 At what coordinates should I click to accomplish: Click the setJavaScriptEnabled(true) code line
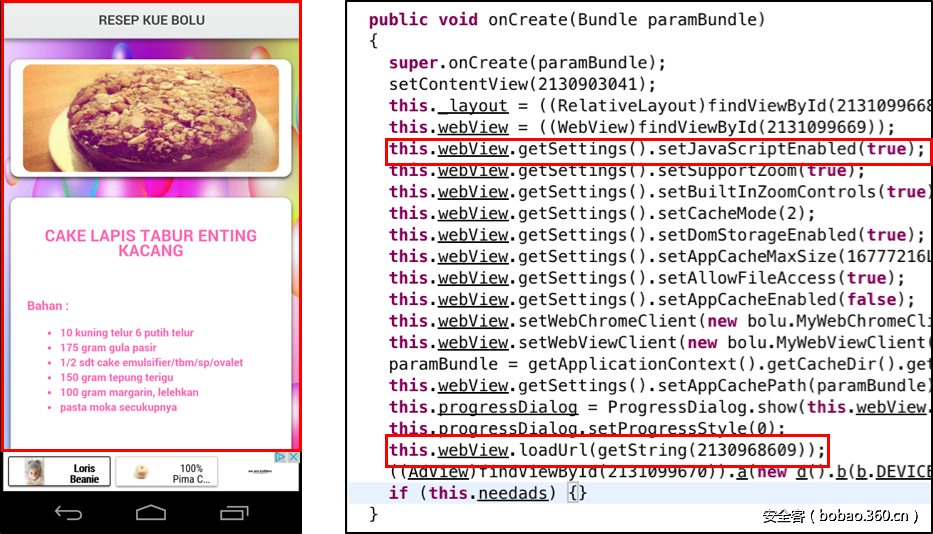657,149
